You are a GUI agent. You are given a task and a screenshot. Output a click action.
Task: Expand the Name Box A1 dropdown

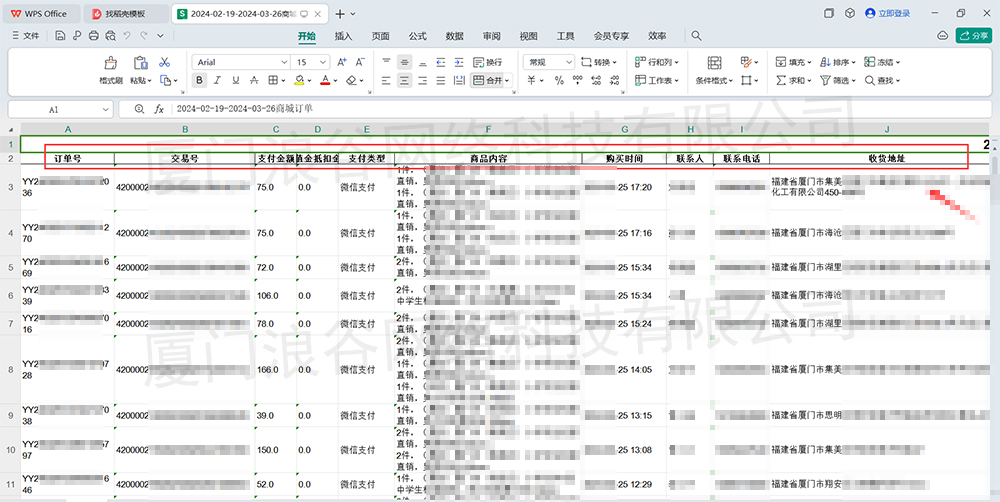(106, 110)
